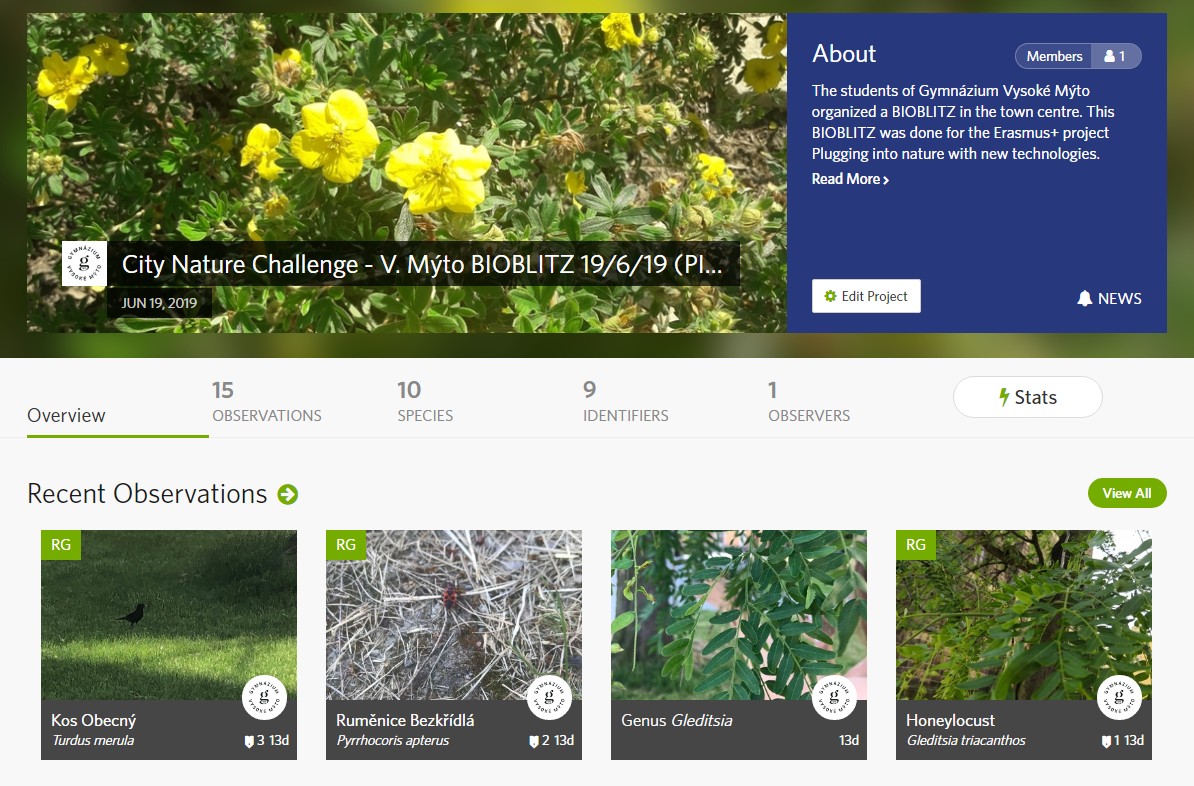Screen dimensions: 1194x786
Task: Click the bell NEWS icon
Action: pos(1084,299)
